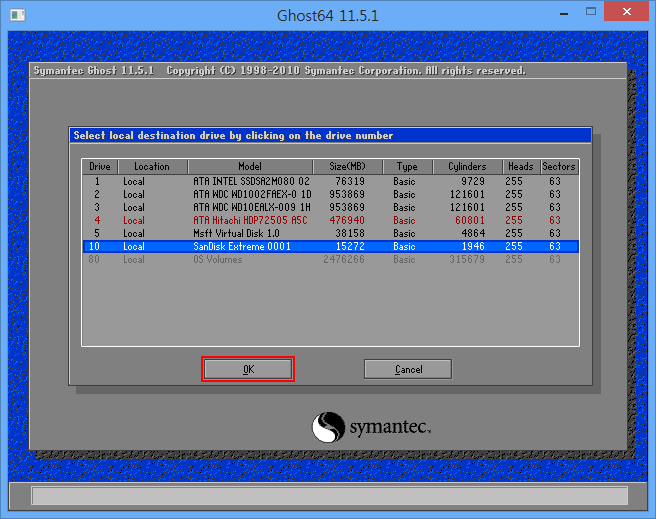Maximize the Ghost64 window
The image size is (656, 519).
pyautogui.click(x=591, y=12)
